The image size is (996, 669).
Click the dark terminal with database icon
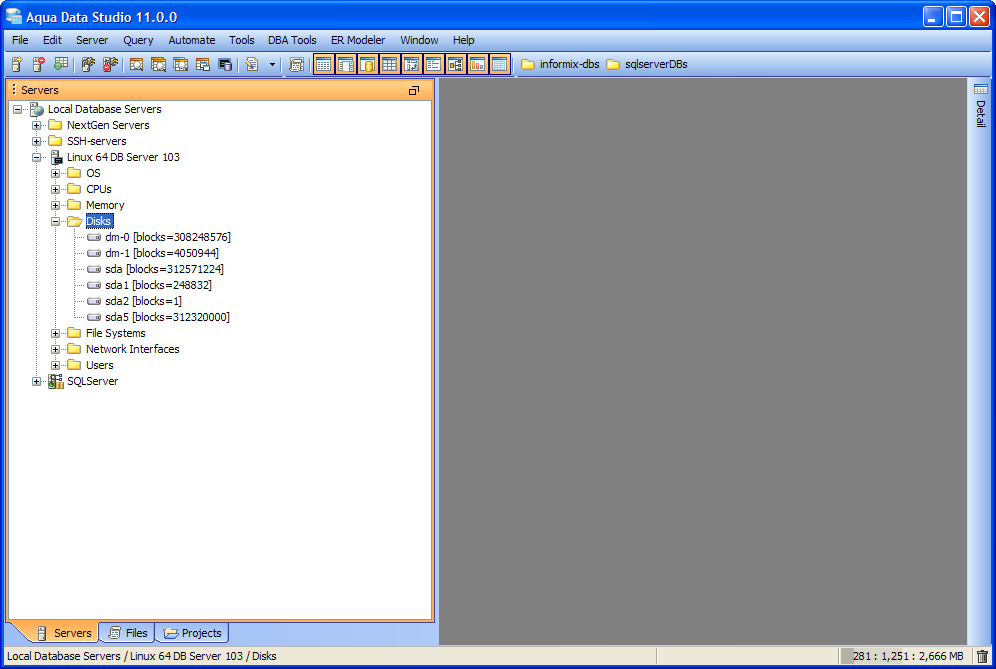click(225, 64)
